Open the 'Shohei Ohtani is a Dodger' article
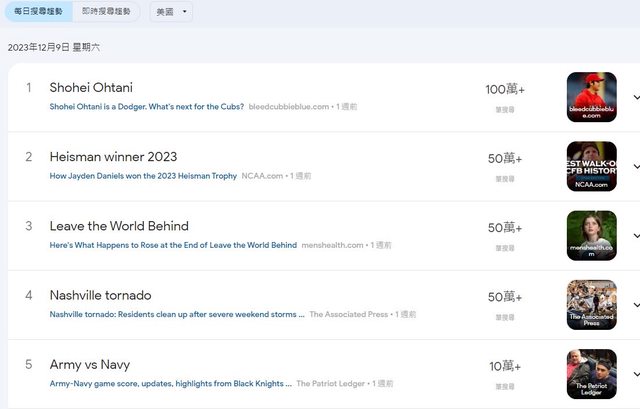 tap(146, 106)
